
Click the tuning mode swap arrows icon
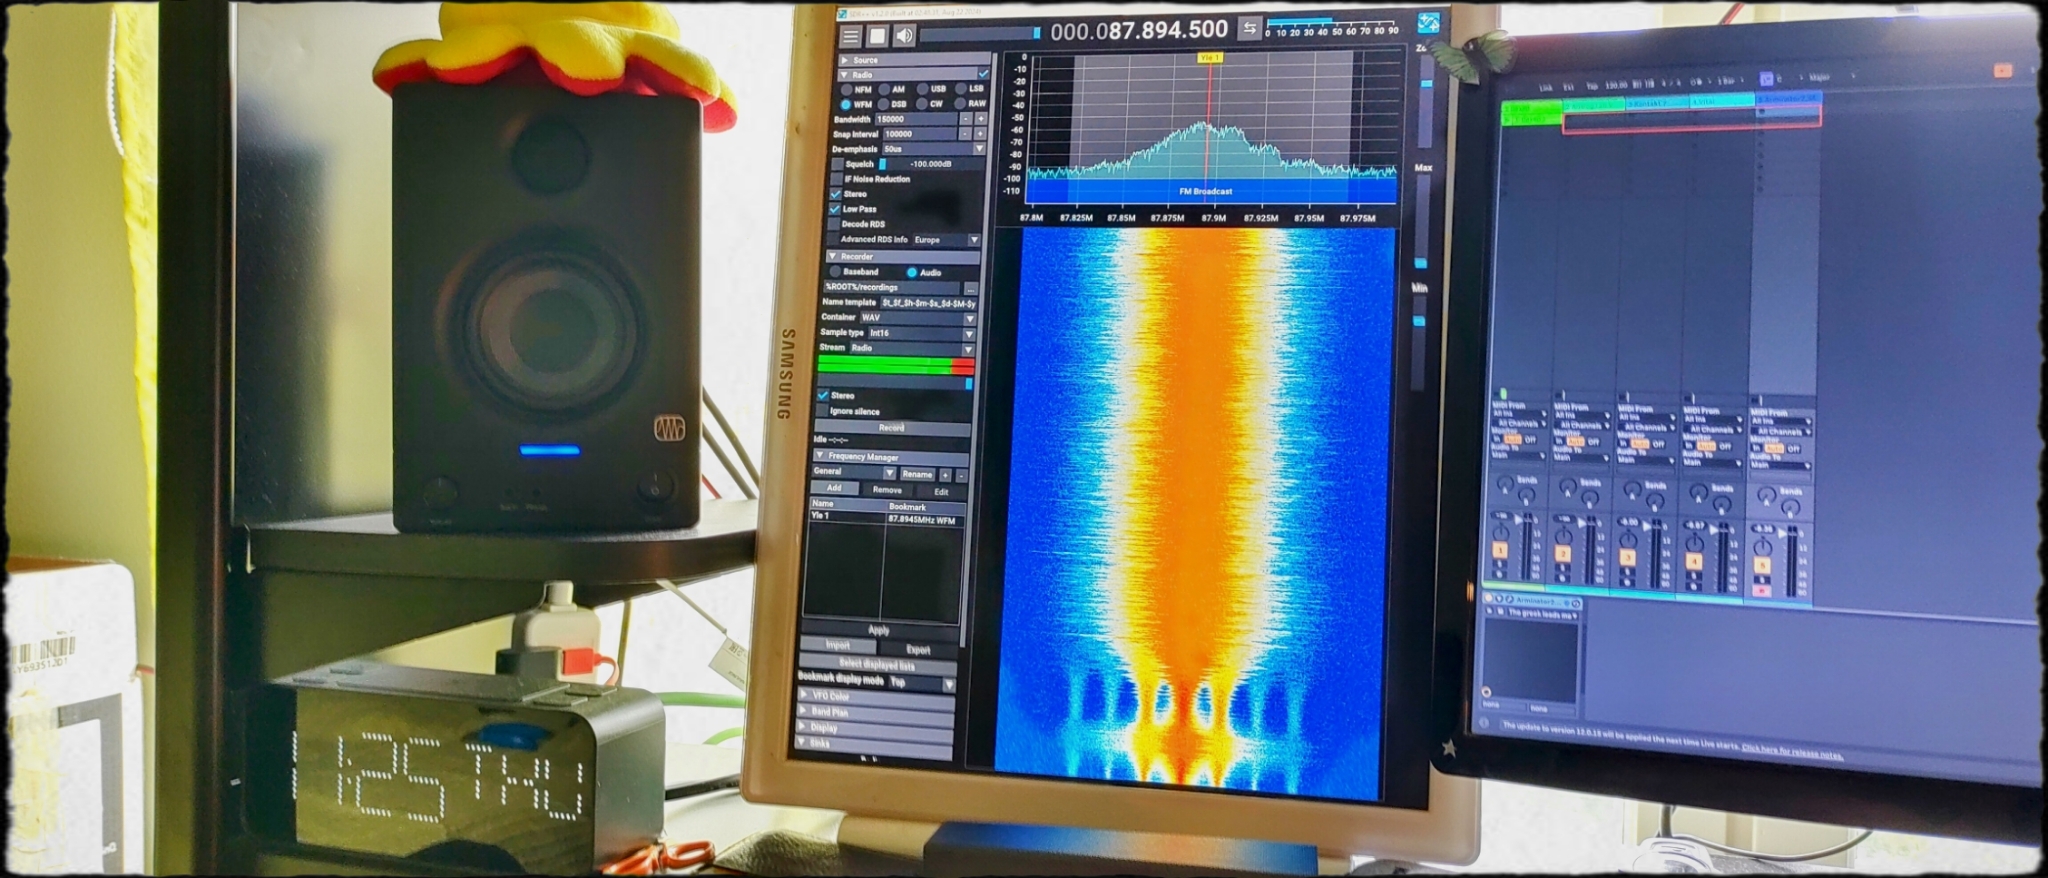[x=1249, y=29]
